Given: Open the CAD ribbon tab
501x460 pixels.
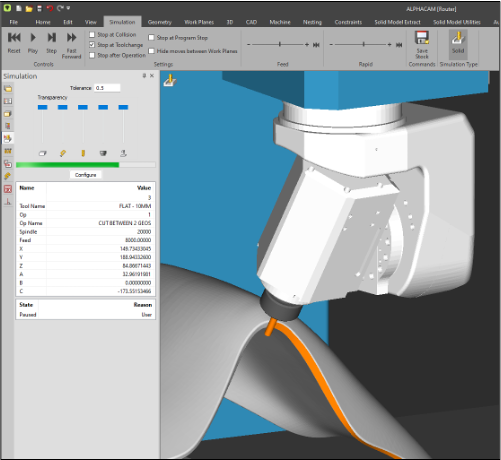Looking at the screenshot, I should point(251,22).
